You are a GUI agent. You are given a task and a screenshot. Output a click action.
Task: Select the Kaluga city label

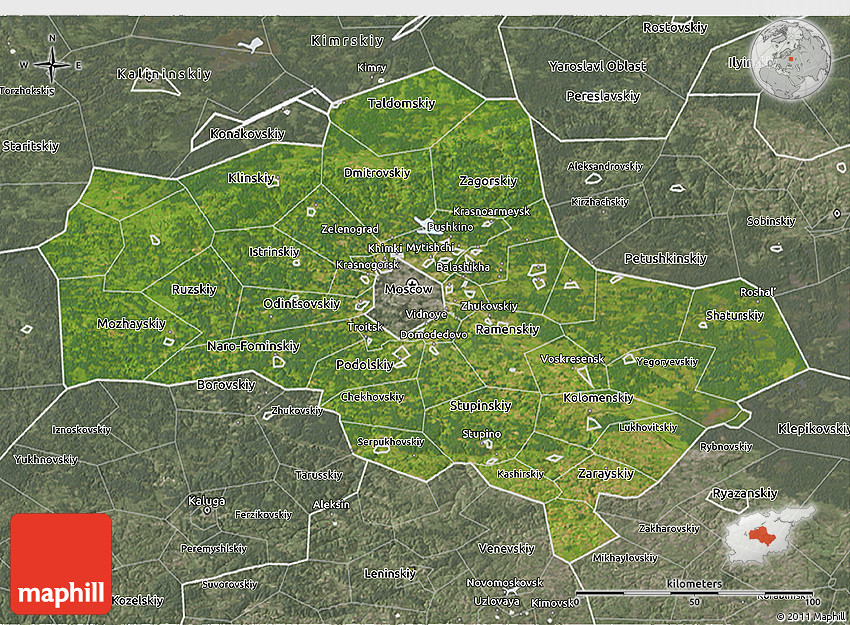pyautogui.click(x=206, y=499)
